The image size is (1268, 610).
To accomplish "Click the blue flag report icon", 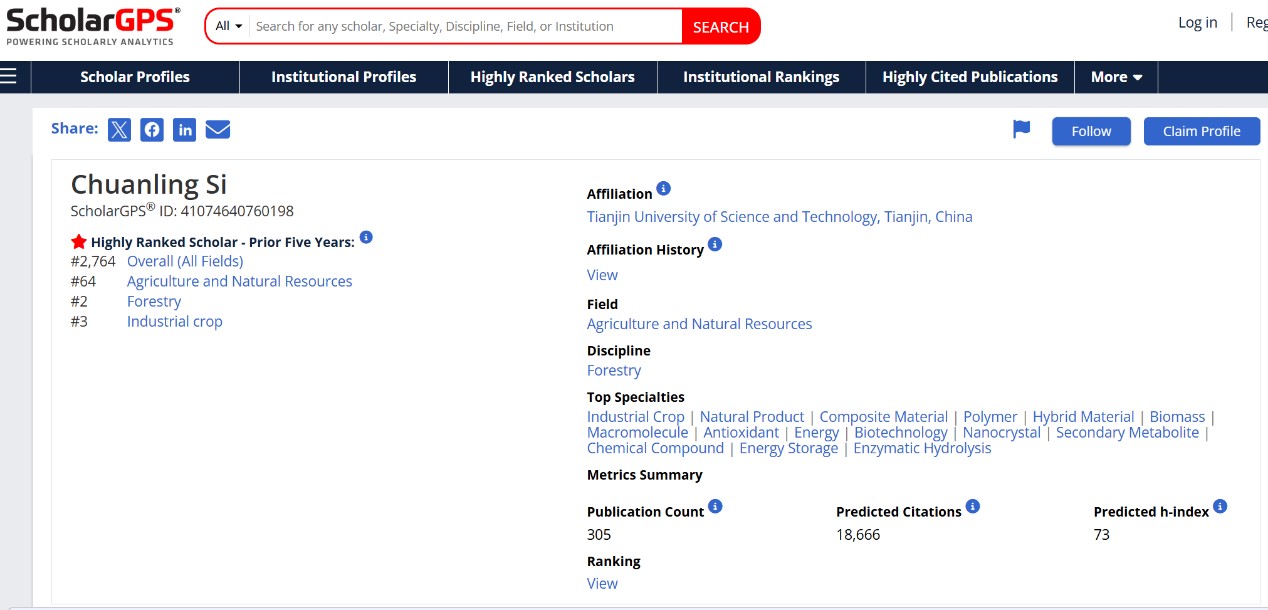I will (x=1021, y=130).
